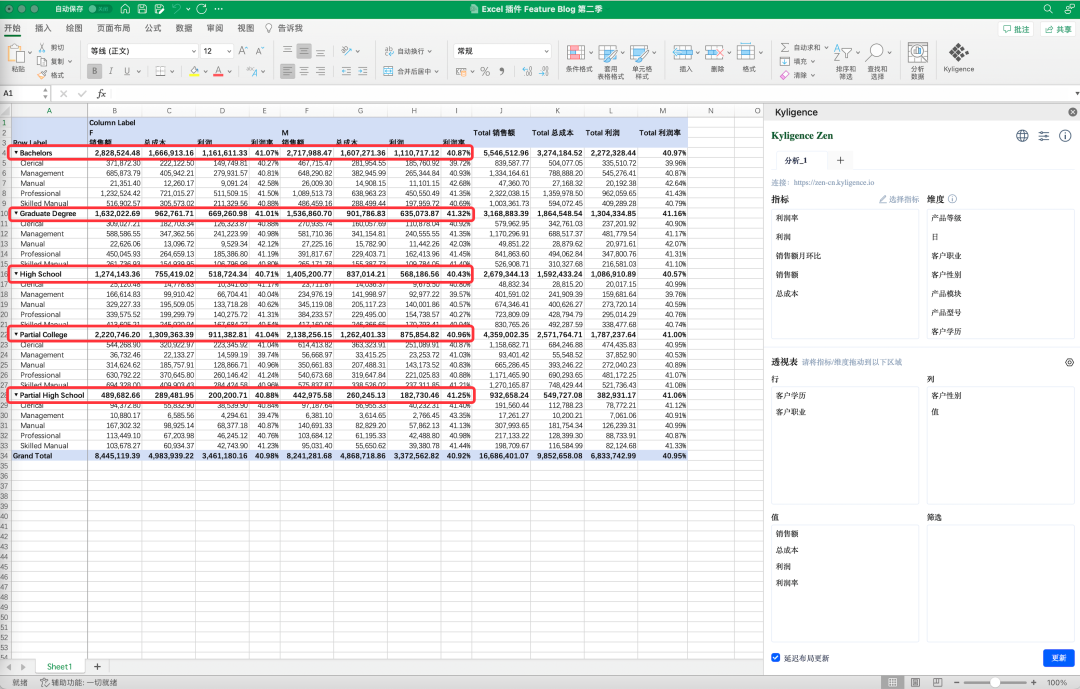This screenshot has height=689, width=1080.
Task: Click the Analyze Data (分析数据) ribbon icon
Action: [916, 53]
